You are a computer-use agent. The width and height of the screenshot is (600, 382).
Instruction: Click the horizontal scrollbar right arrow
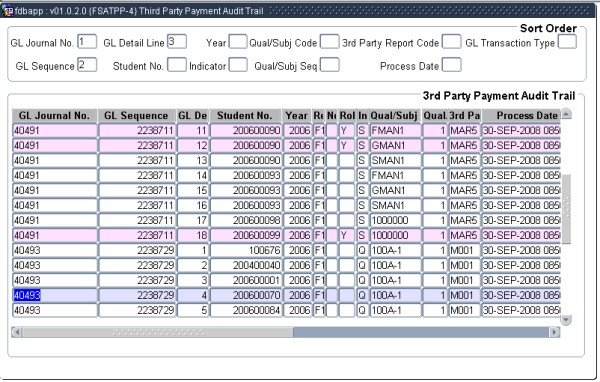[x=554, y=332]
